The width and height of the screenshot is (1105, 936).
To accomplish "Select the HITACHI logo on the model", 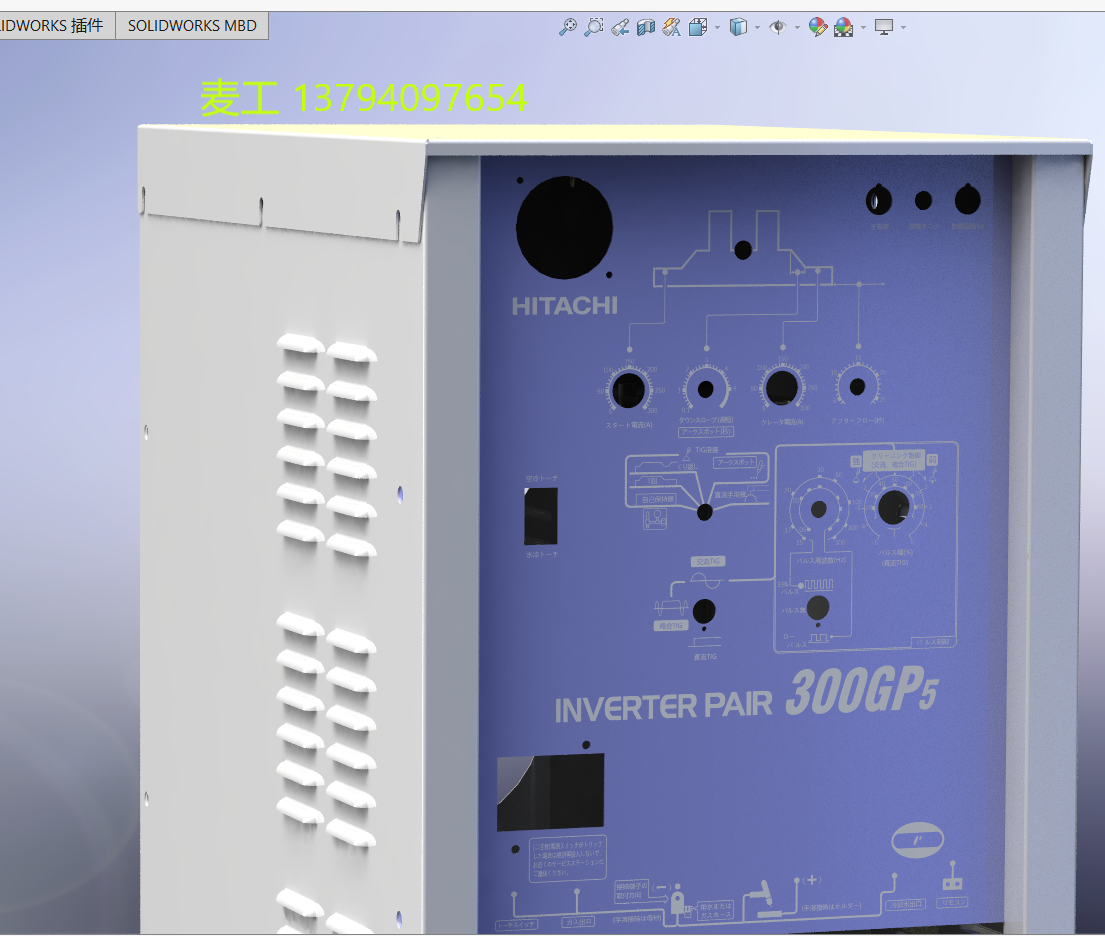I will pos(564,306).
